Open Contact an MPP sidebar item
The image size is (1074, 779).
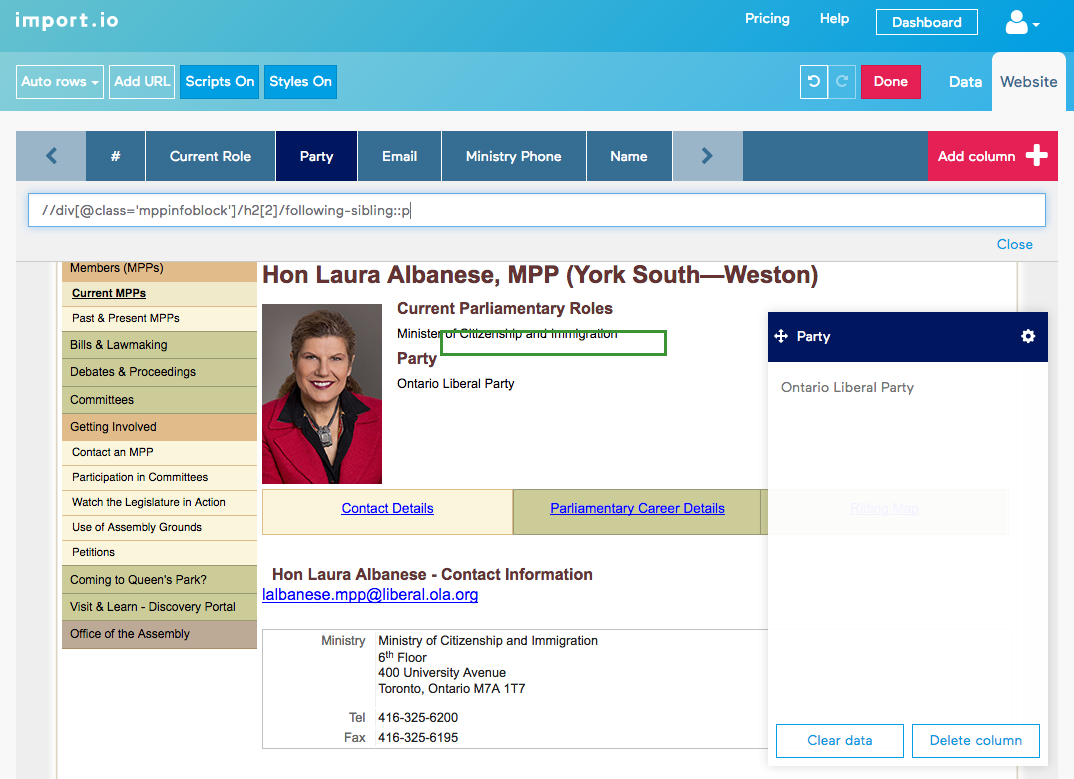pos(159,452)
